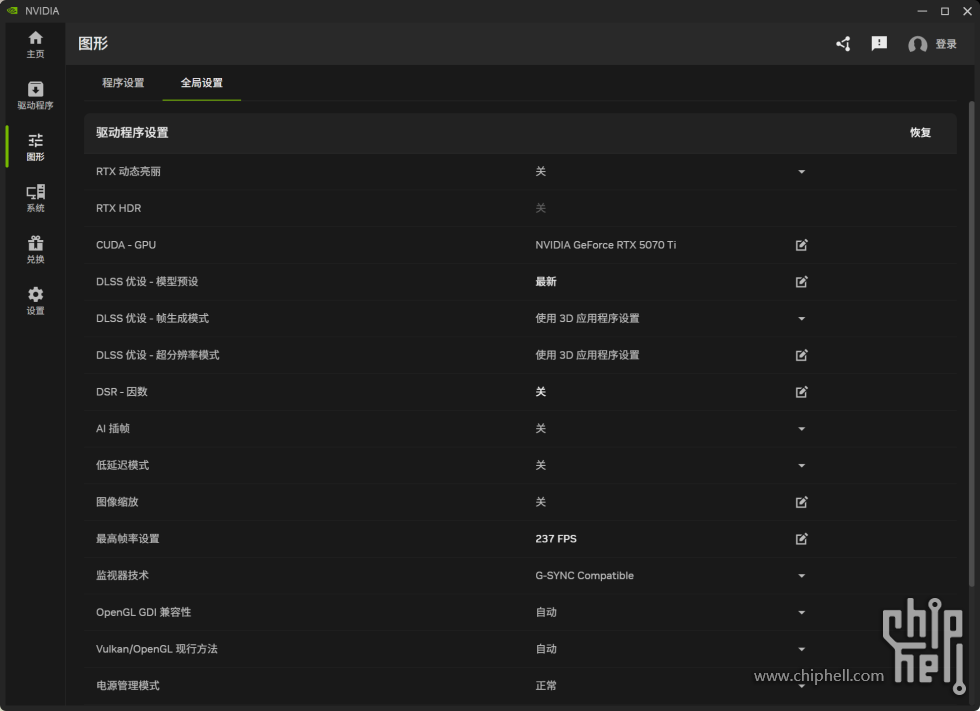
Task: Expand the AI 插帧 dropdown
Action: coord(801,428)
